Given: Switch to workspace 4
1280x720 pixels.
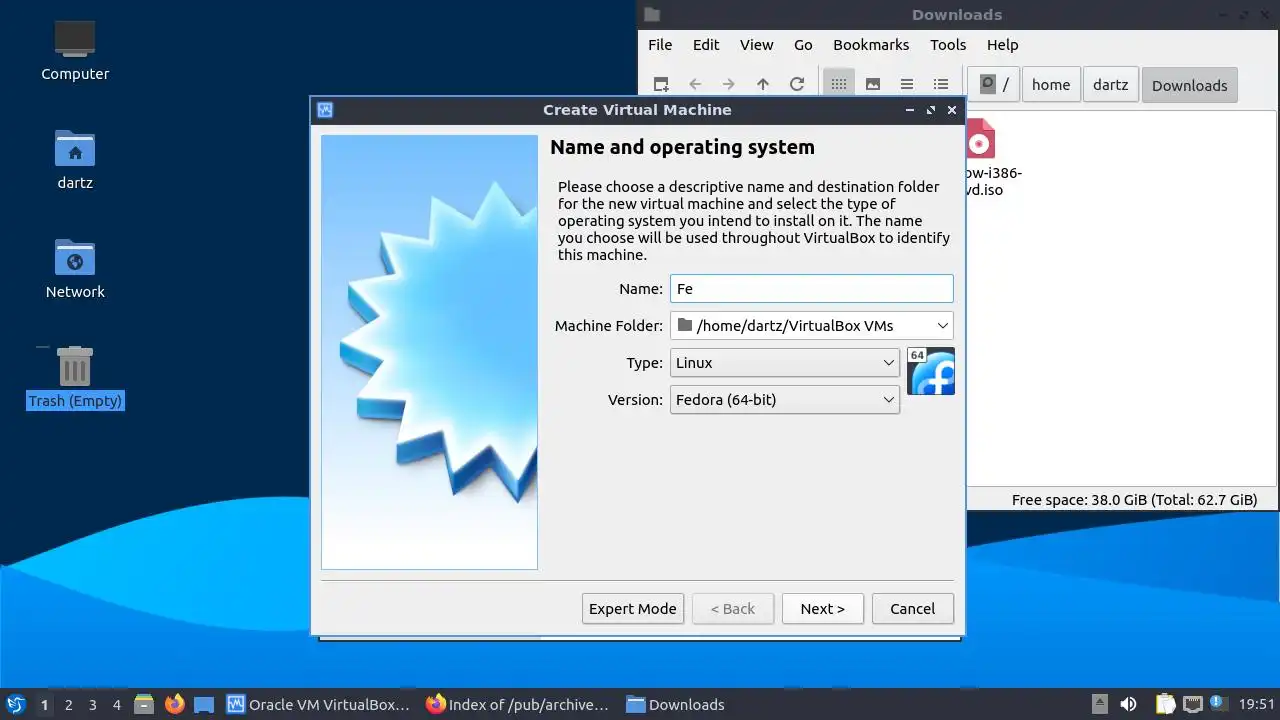Looking at the screenshot, I should pos(116,705).
